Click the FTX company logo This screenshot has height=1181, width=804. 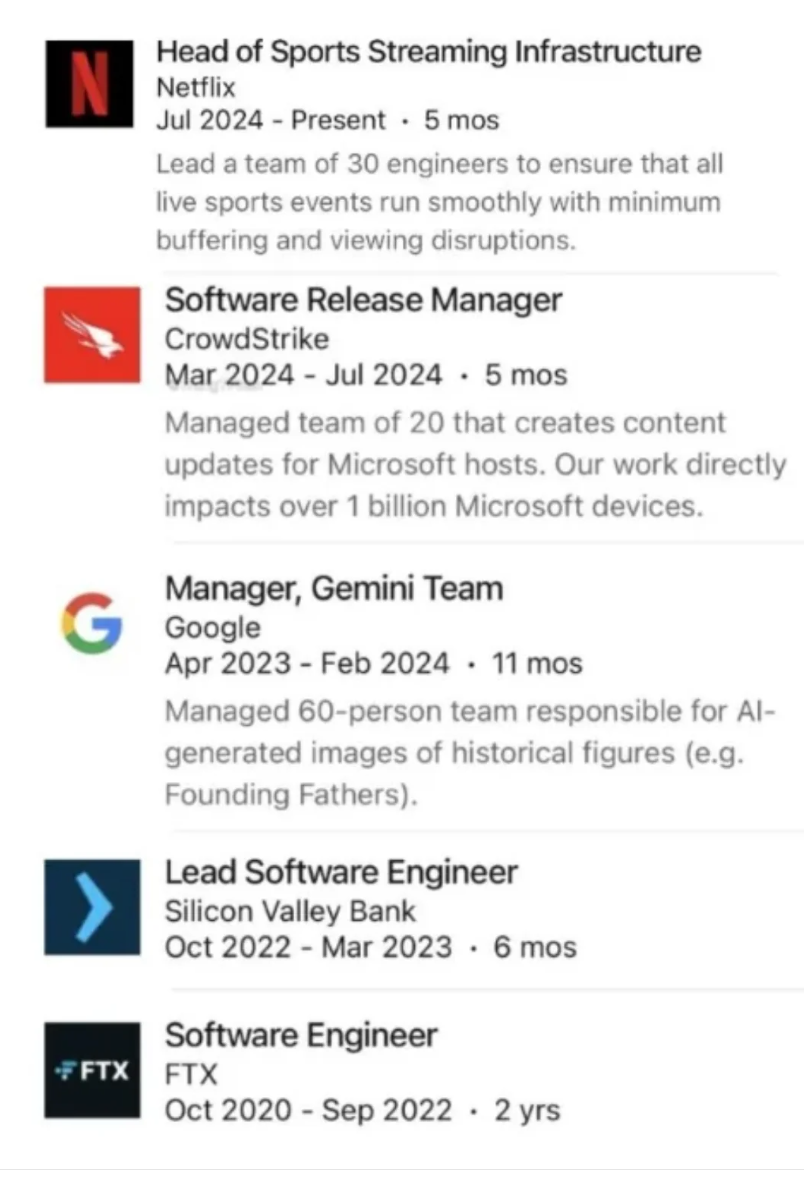tap(92, 1070)
